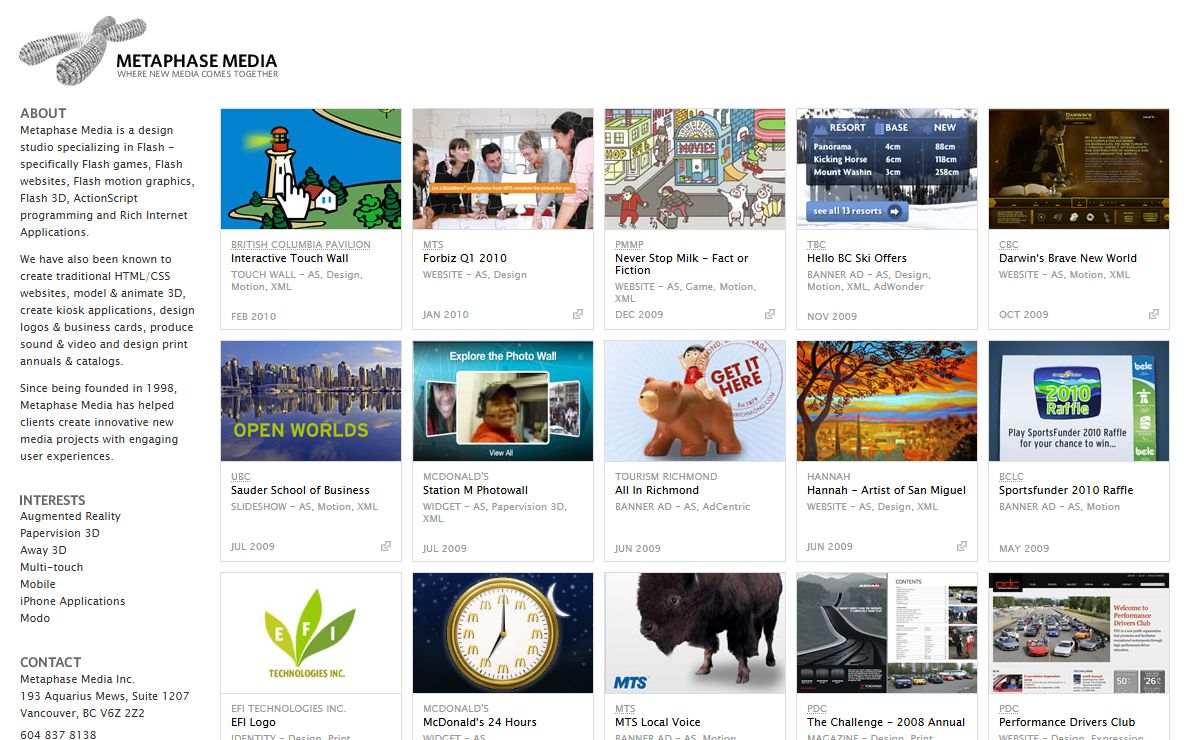Click the Modo interest
Viewport: 1200px width, 740px height.
pyautogui.click(x=35, y=618)
